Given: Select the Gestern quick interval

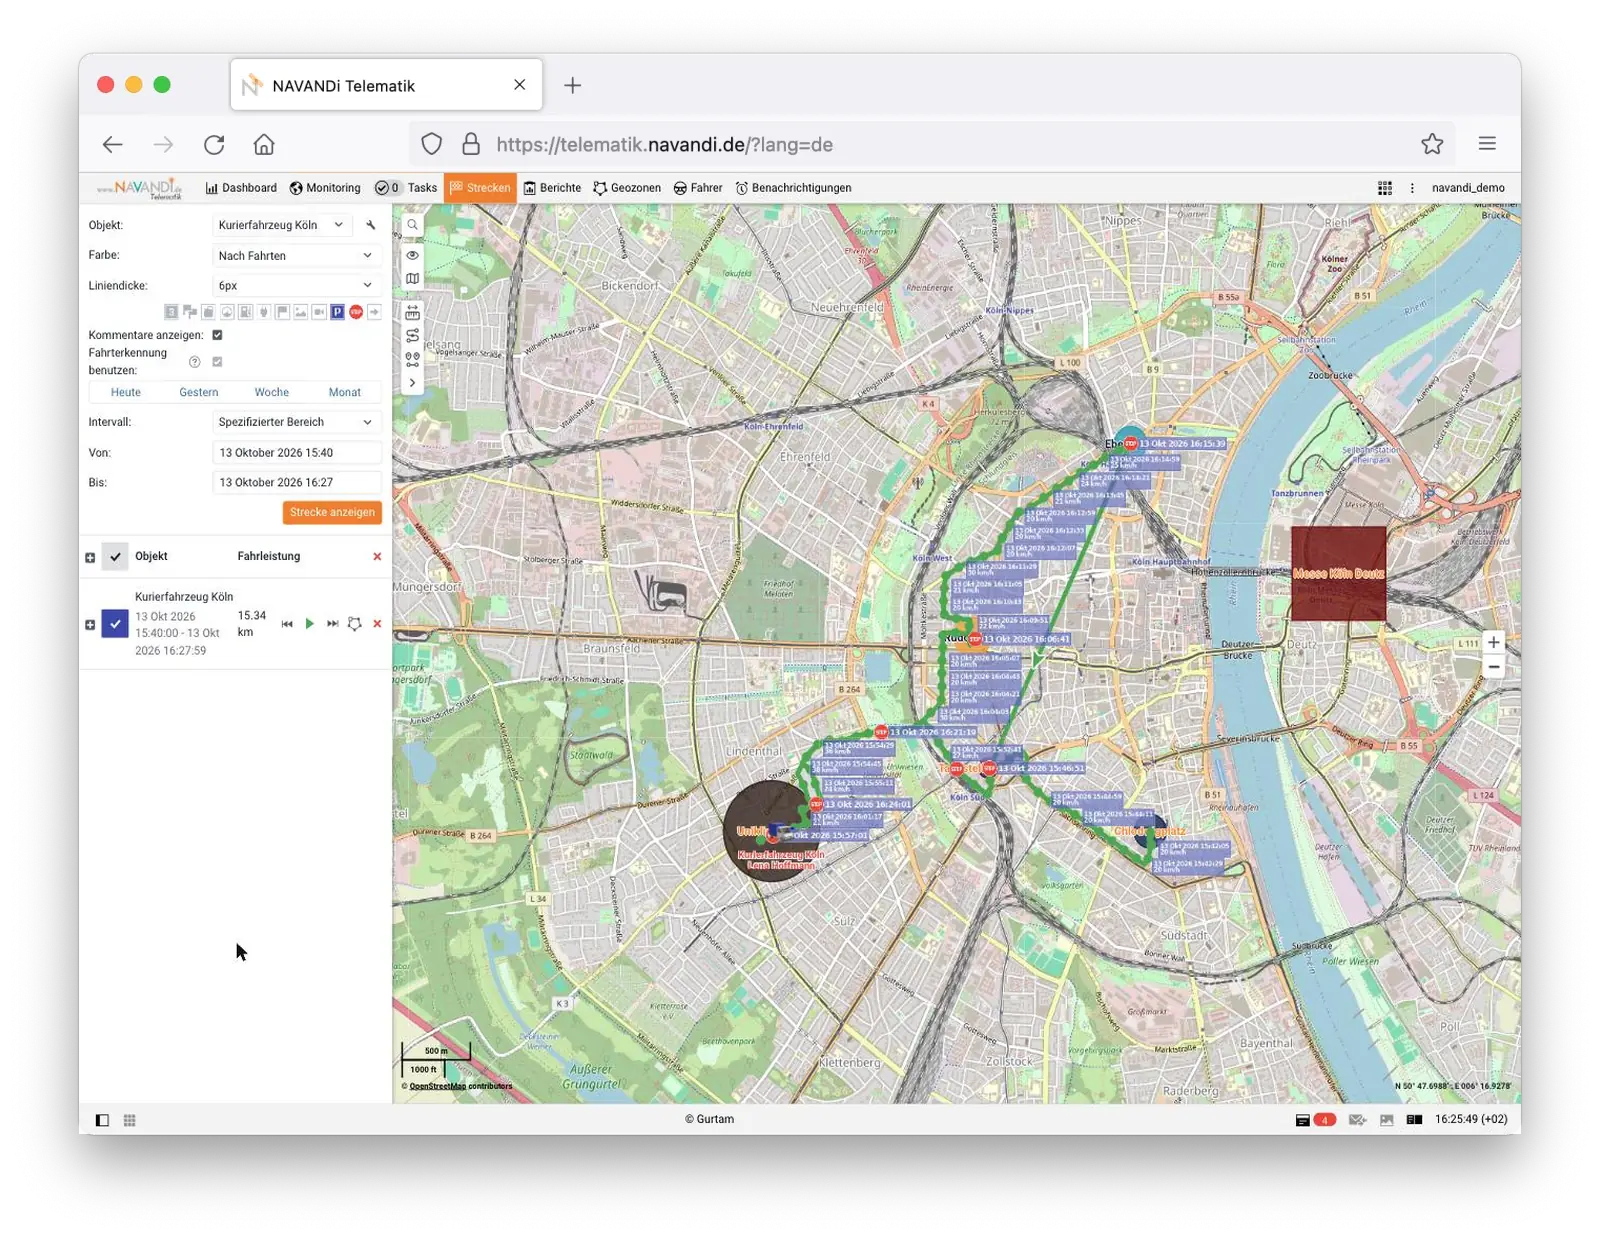Looking at the screenshot, I should 199,392.
